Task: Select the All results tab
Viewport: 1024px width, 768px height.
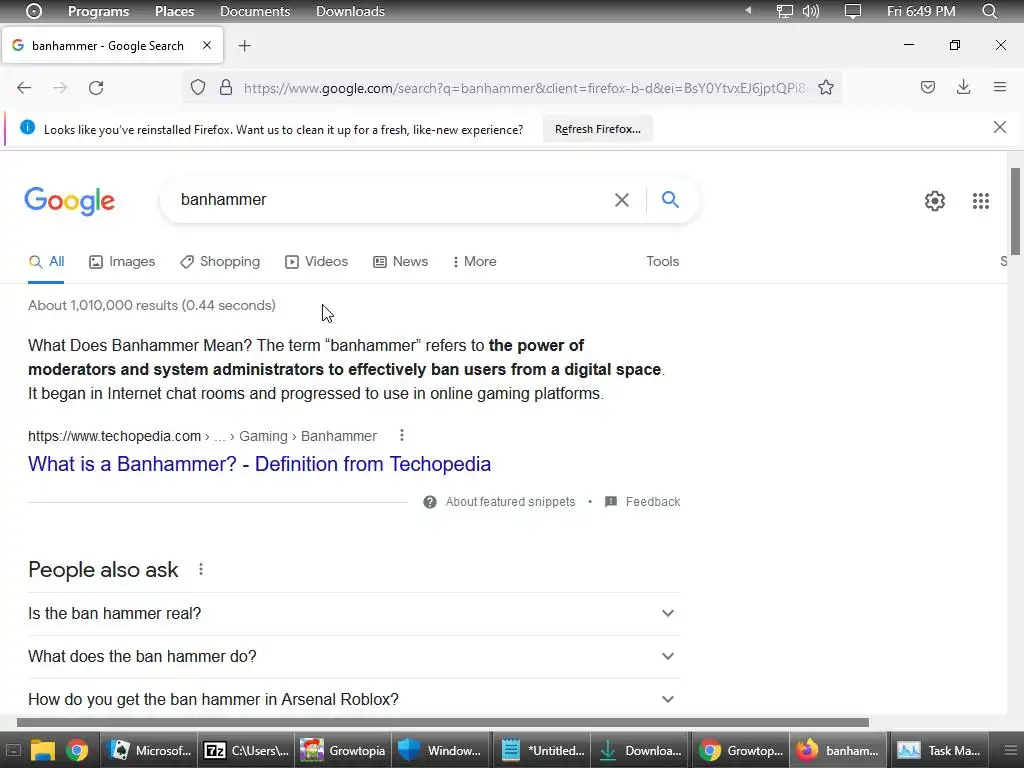Action: tap(46, 261)
